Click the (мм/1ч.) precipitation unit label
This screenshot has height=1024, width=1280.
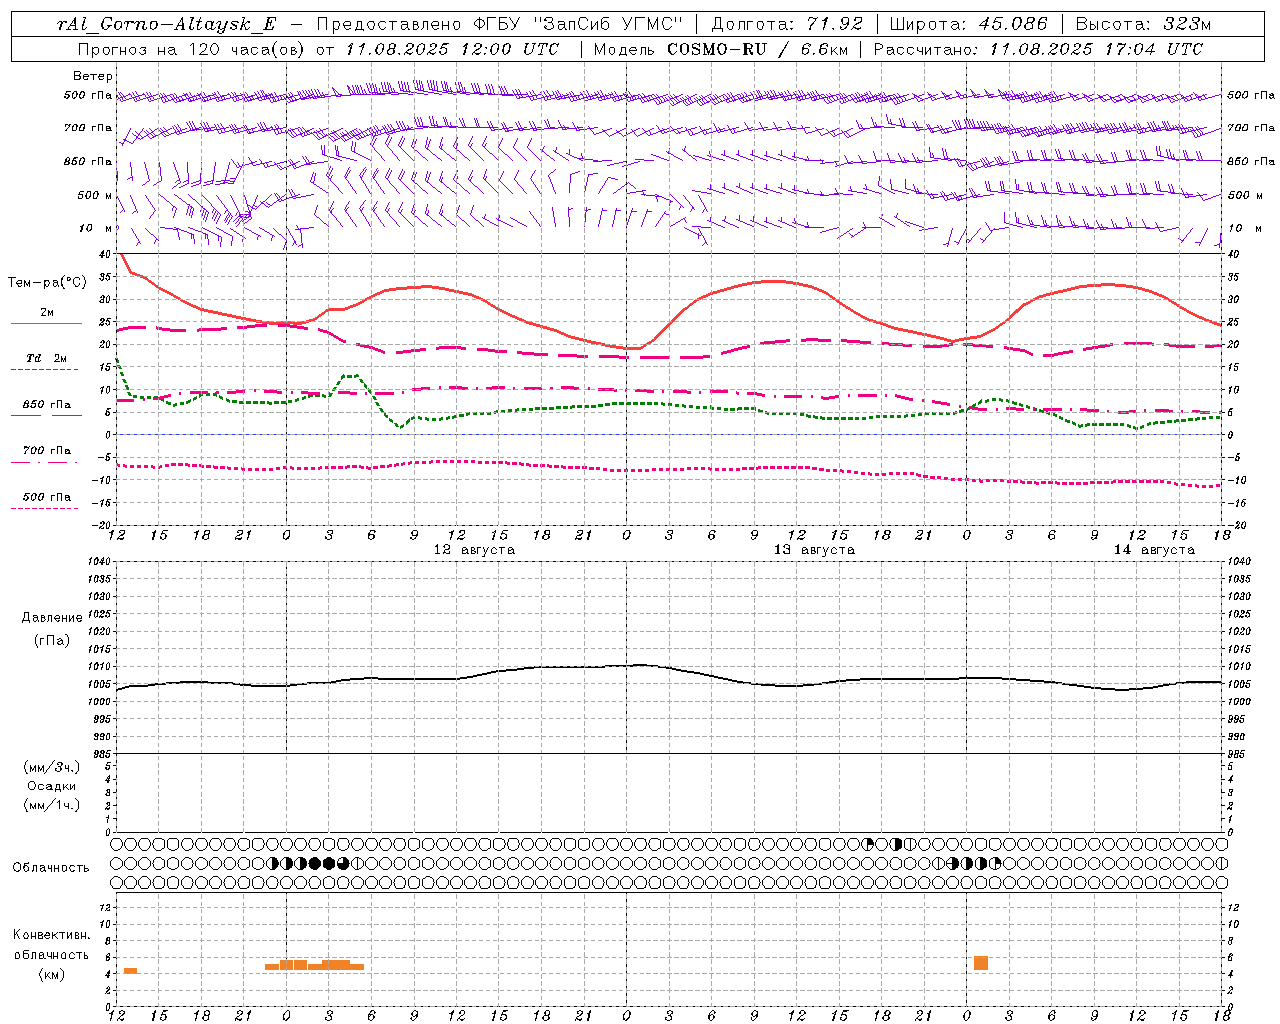point(52,805)
